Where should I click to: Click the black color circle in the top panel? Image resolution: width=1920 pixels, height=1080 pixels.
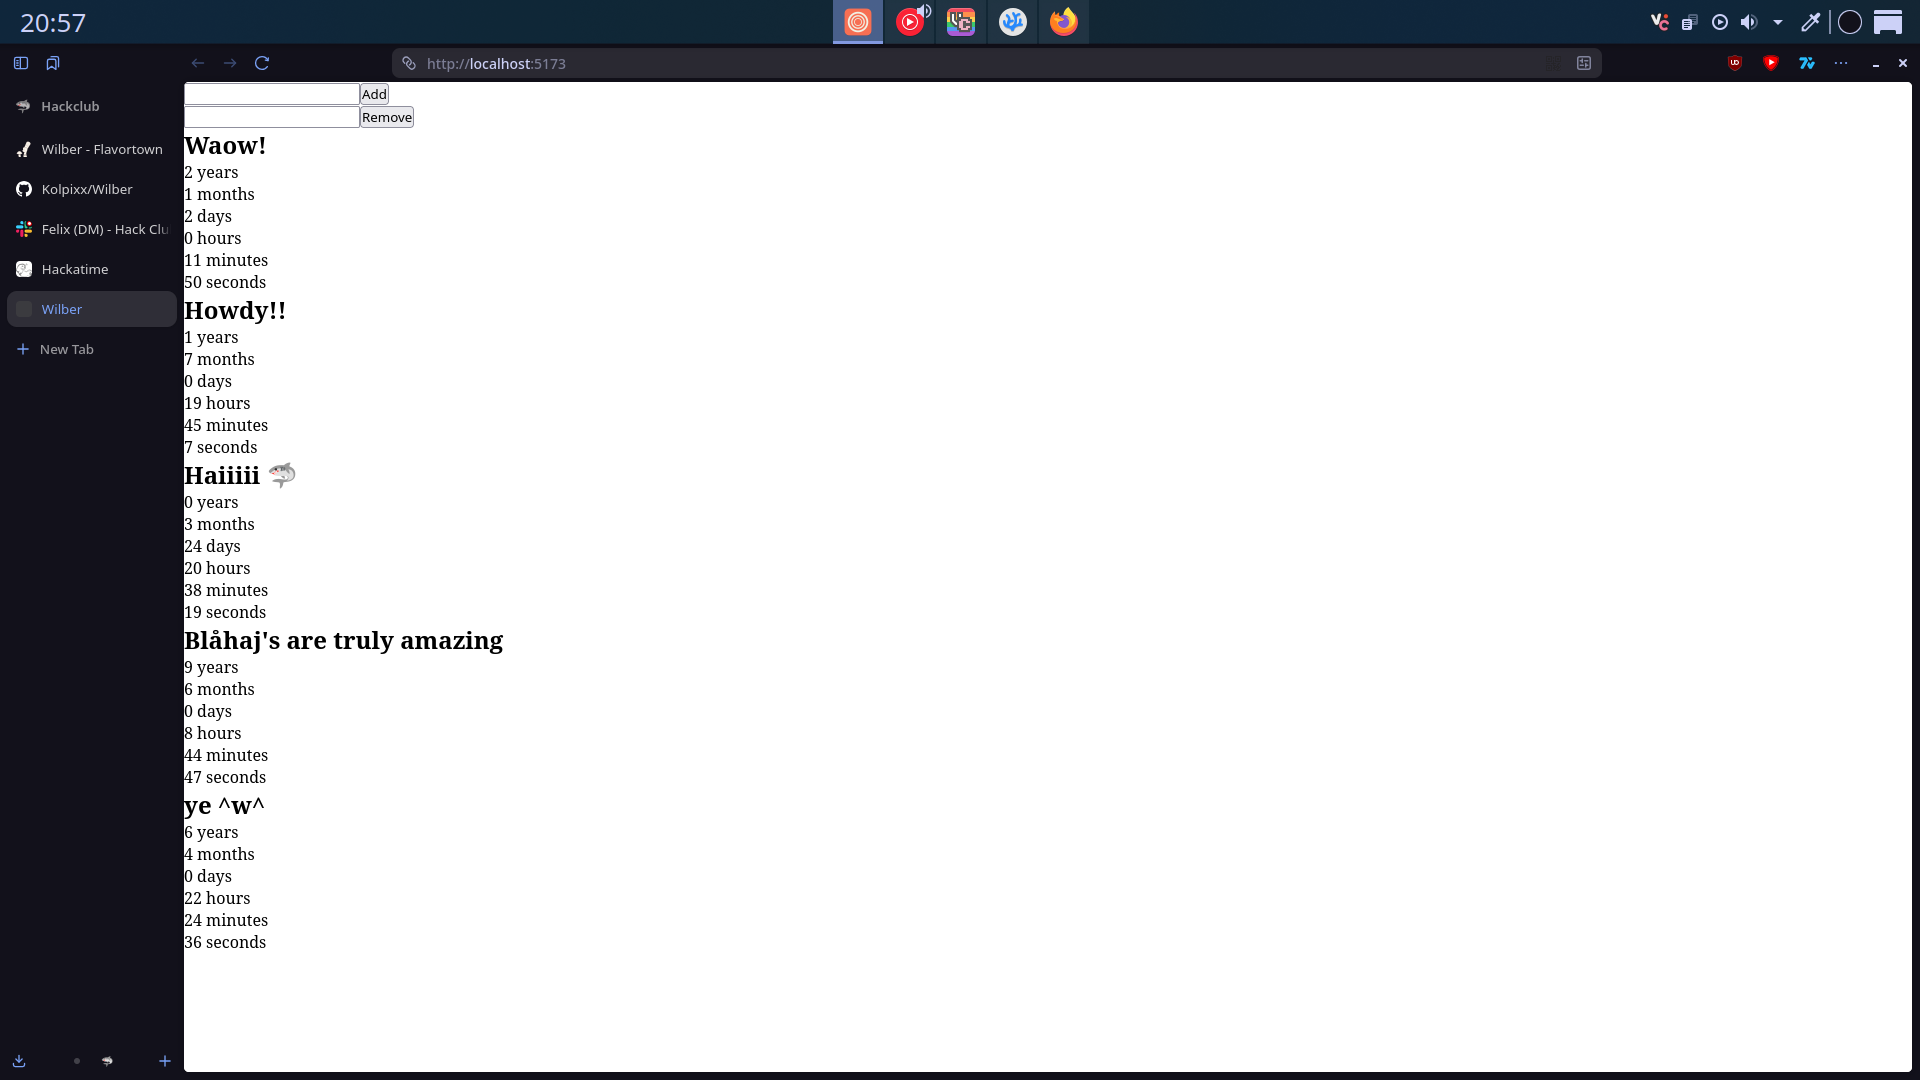click(1850, 22)
